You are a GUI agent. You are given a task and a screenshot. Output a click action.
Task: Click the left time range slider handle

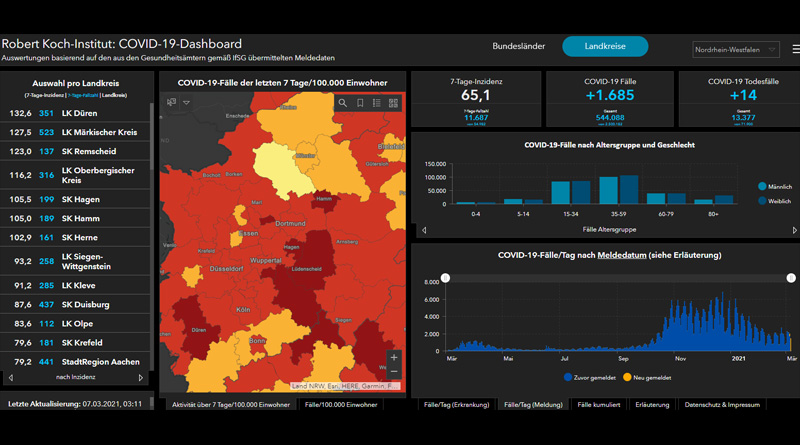click(445, 278)
